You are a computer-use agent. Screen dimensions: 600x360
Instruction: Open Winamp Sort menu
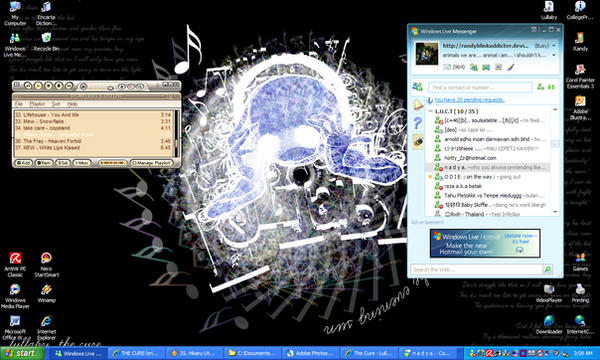pyautogui.click(x=56, y=104)
